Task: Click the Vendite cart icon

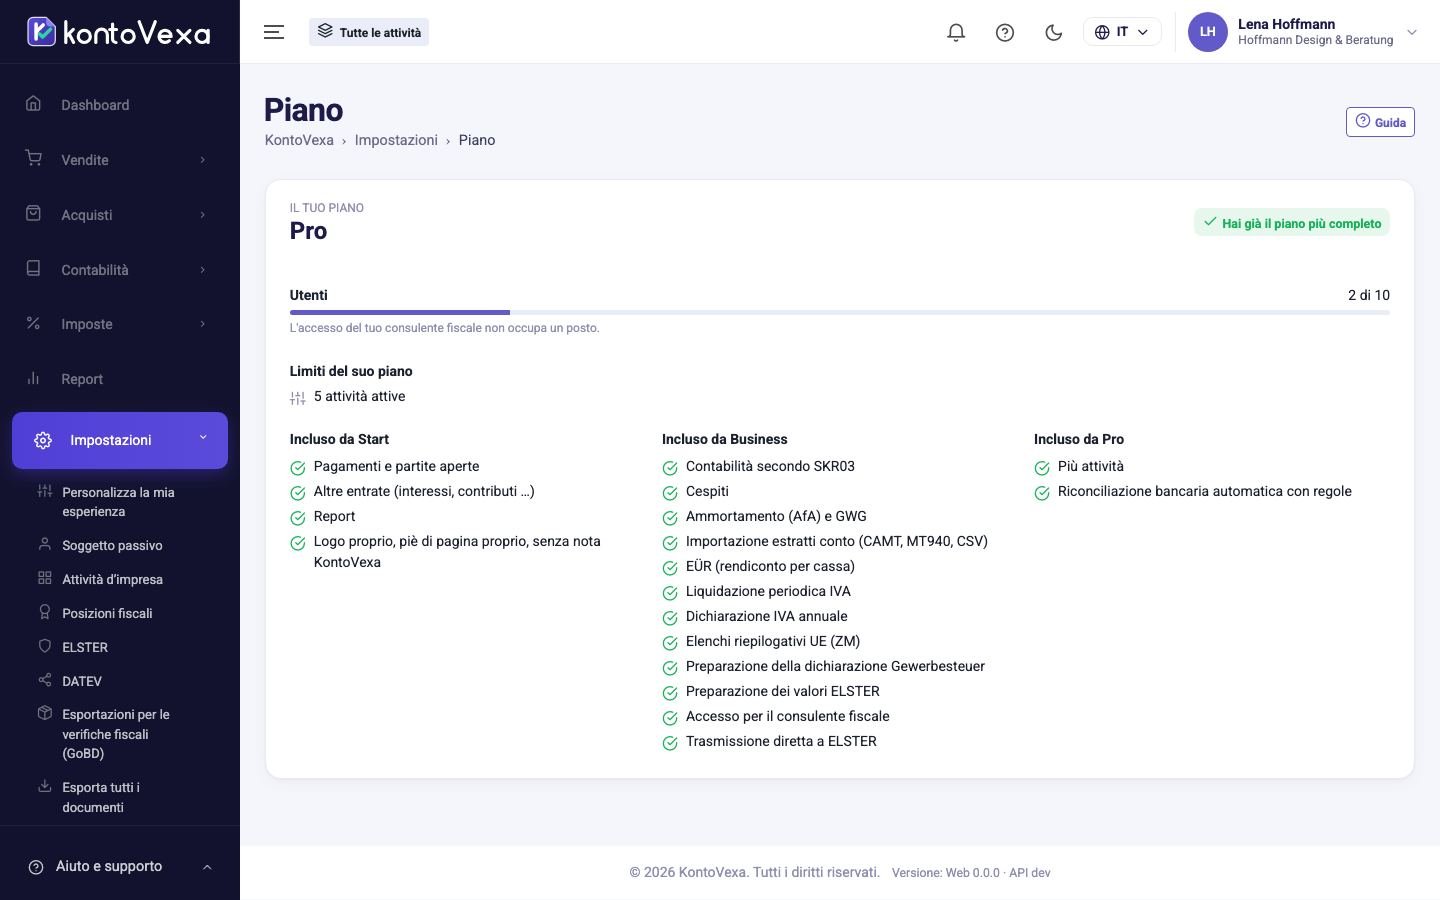Action: 33,159
